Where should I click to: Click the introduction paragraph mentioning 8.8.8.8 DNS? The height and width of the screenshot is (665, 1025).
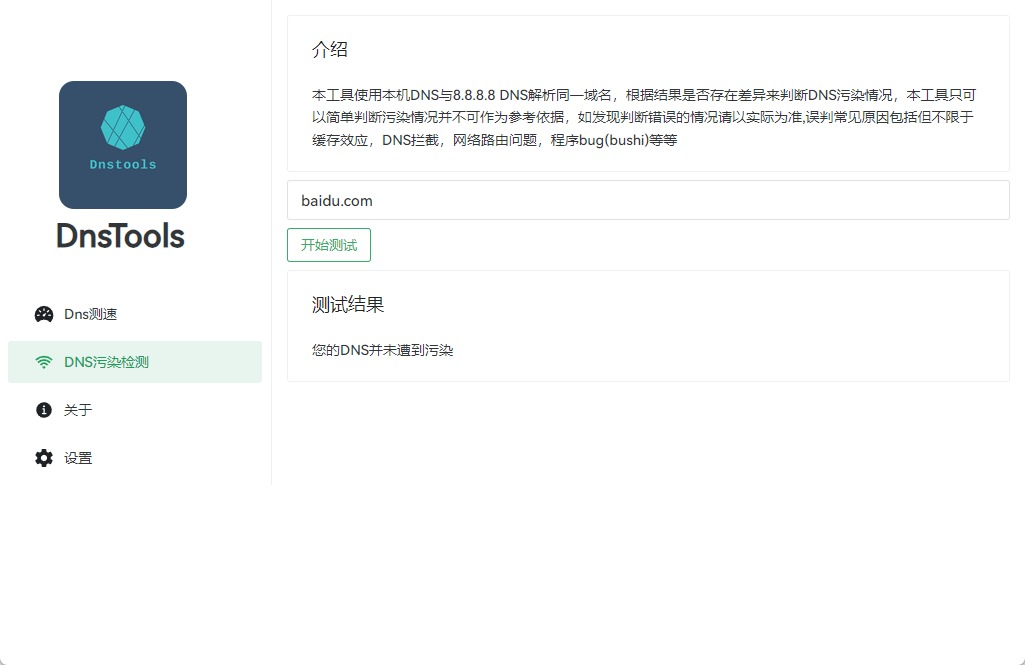(644, 117)
